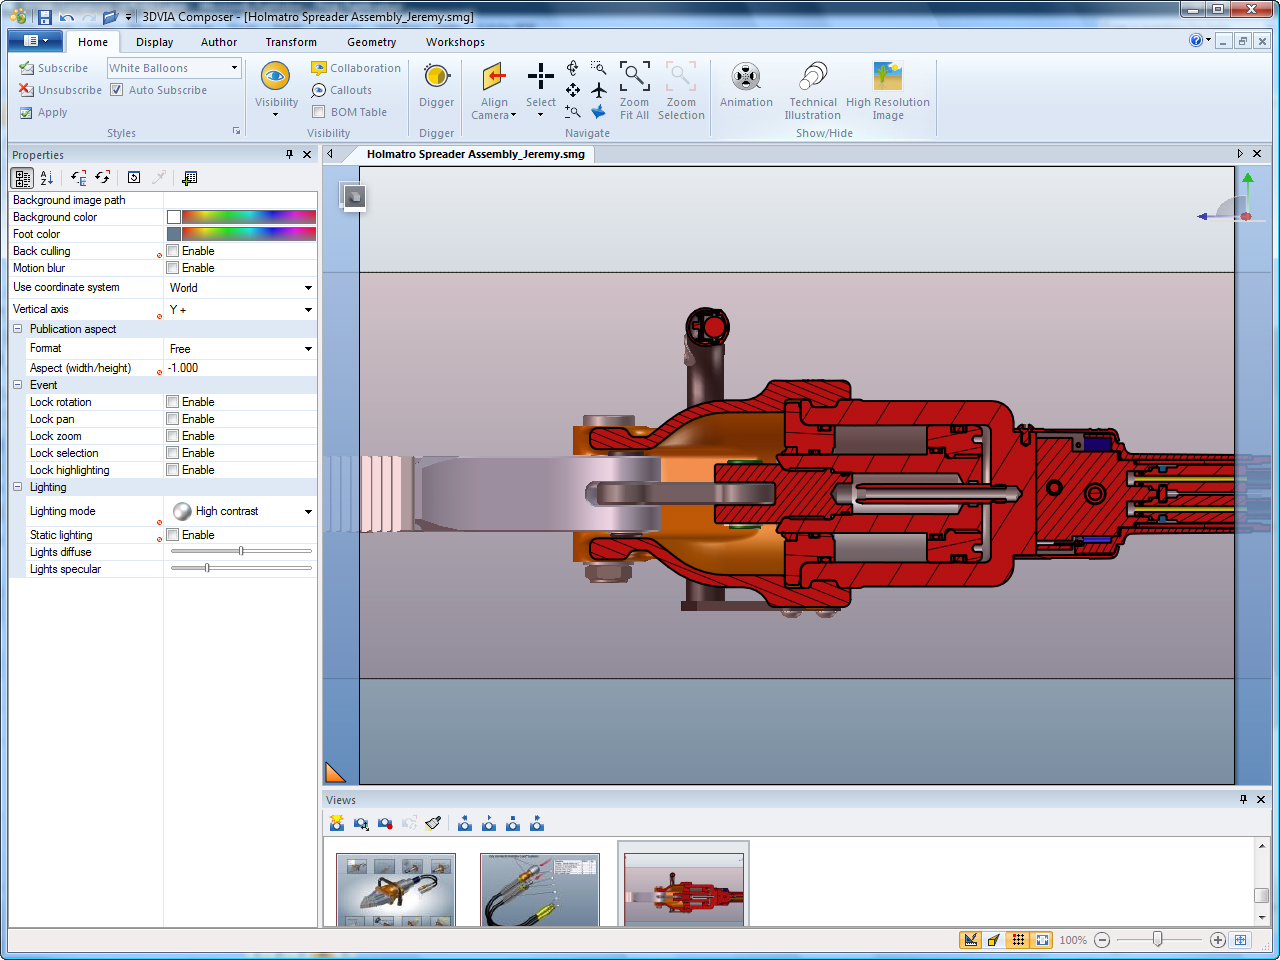1280x960 pixels.
Task: Open the Lighting mode dropdown
Action: tap(308, 512)
